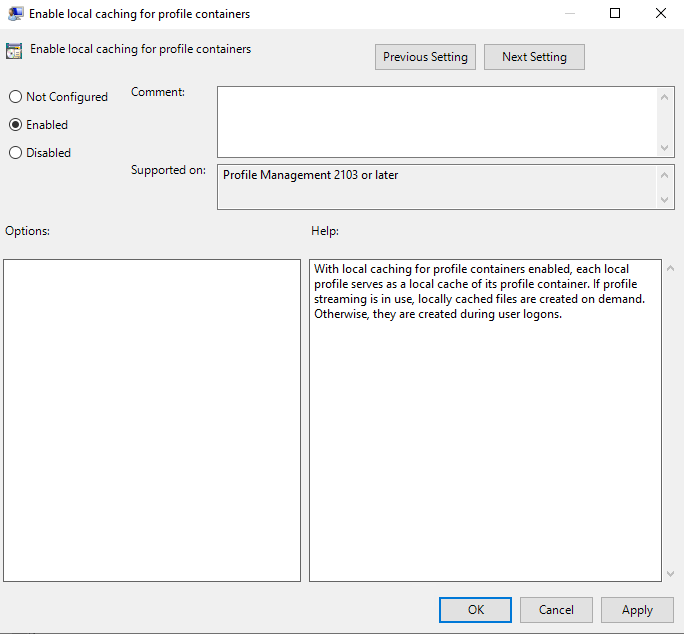Click the policy icon in the title bar
The width and height of the screenshot is (684, 634).
16,14
